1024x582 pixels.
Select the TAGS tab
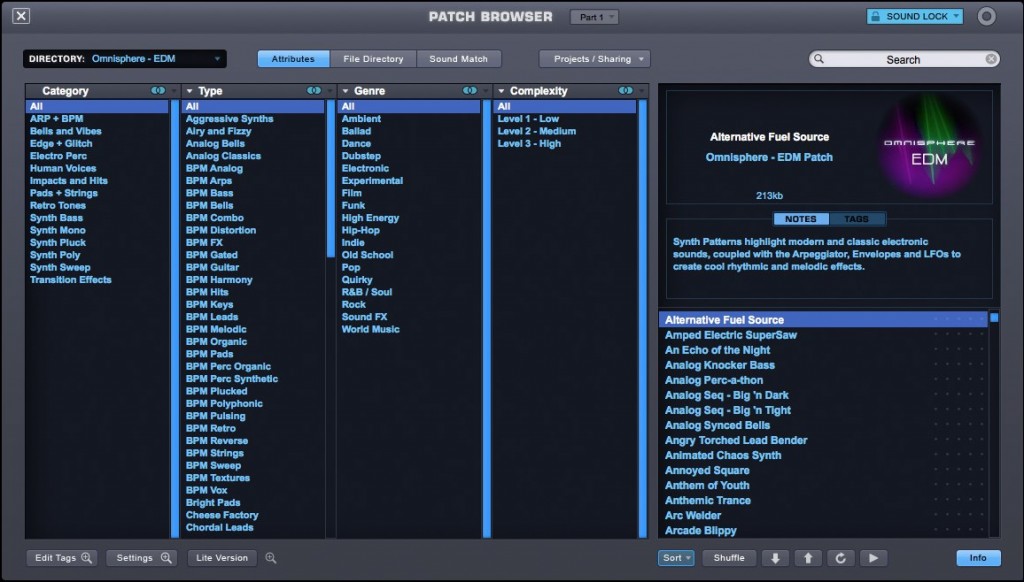pos(856,219)
